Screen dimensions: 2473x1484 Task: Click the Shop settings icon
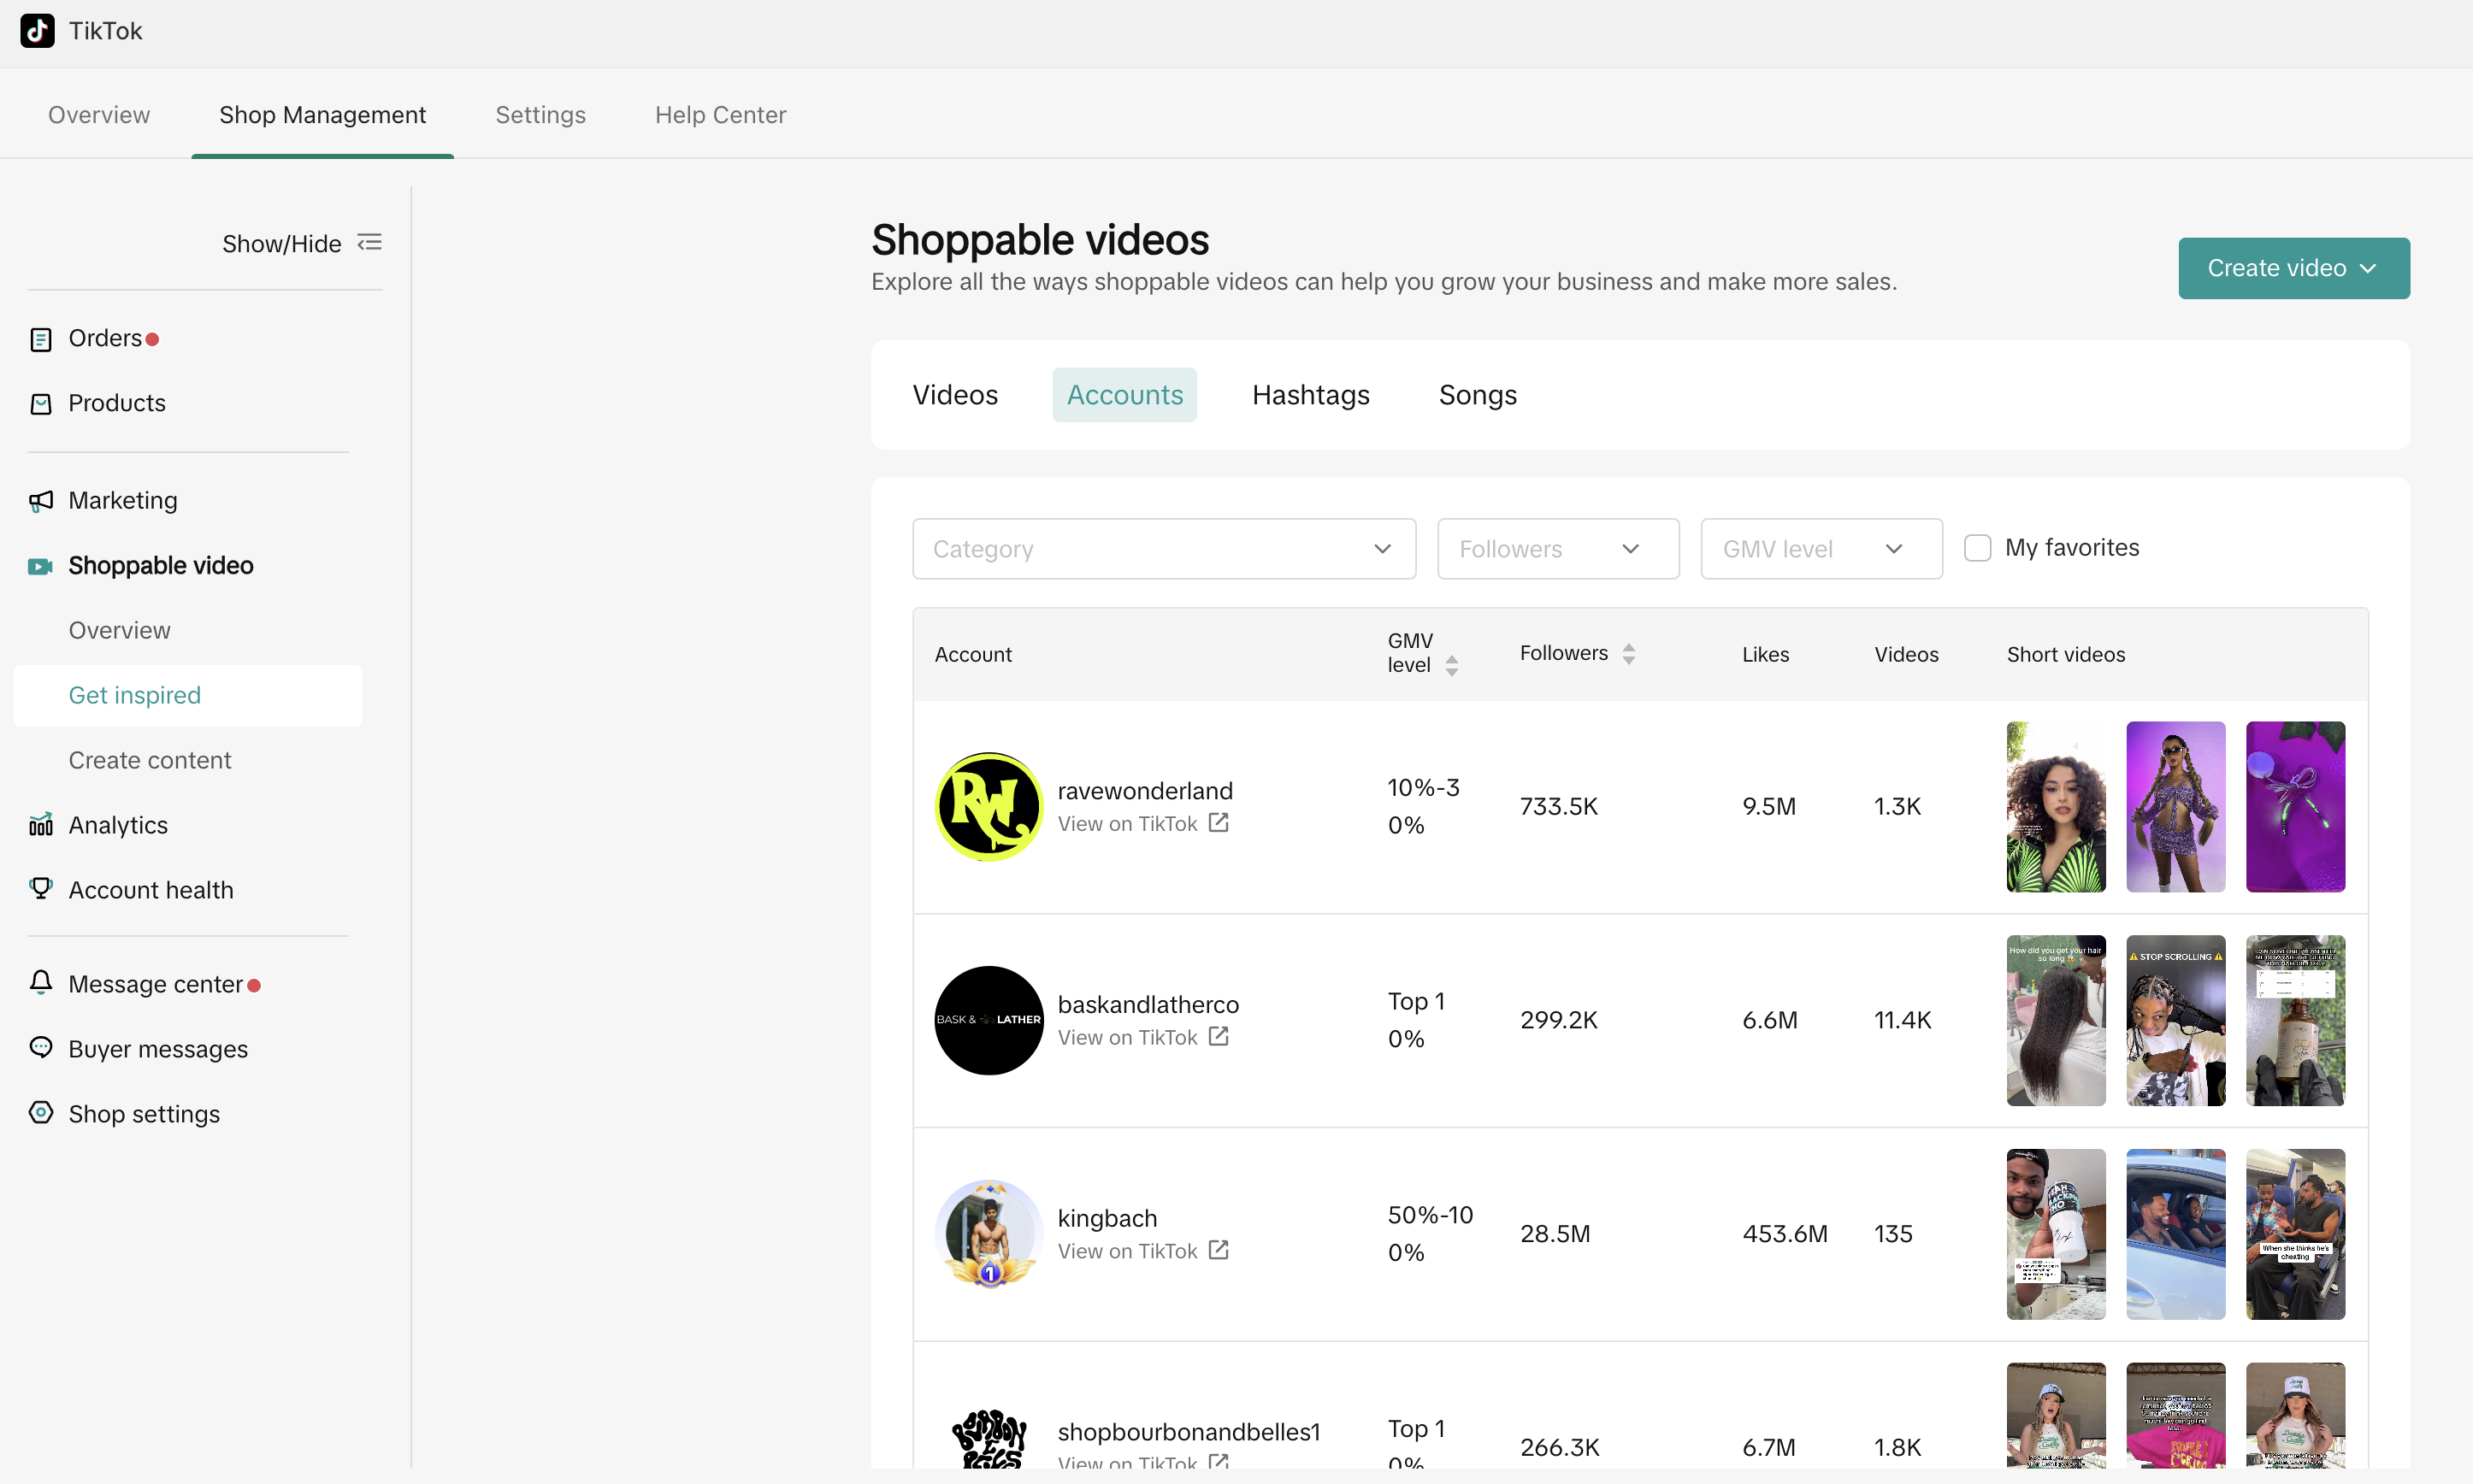click(x=41, y=1113)
